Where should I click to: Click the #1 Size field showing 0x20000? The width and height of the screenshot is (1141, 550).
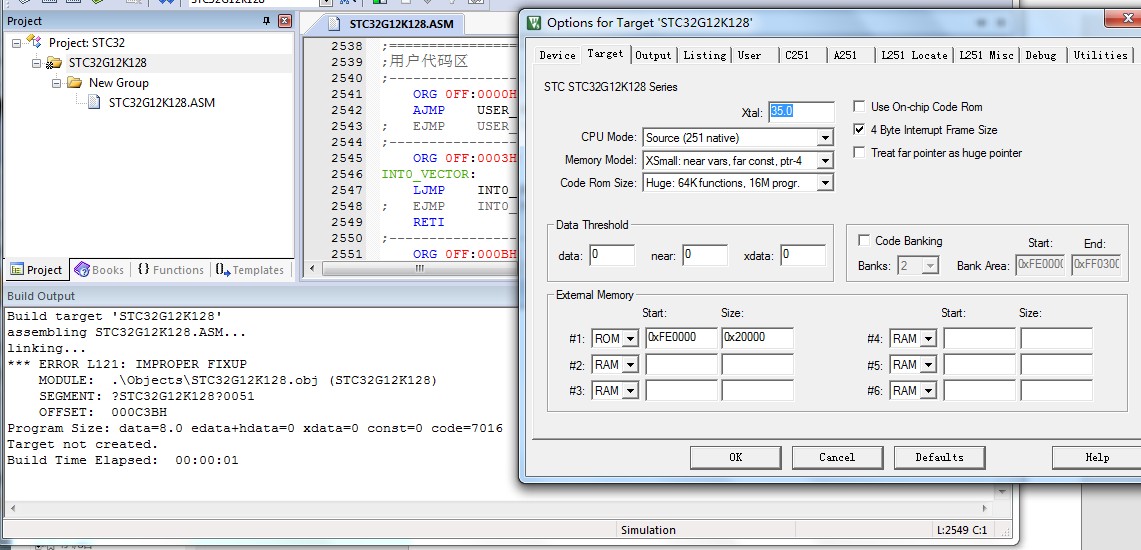(758, 338)
